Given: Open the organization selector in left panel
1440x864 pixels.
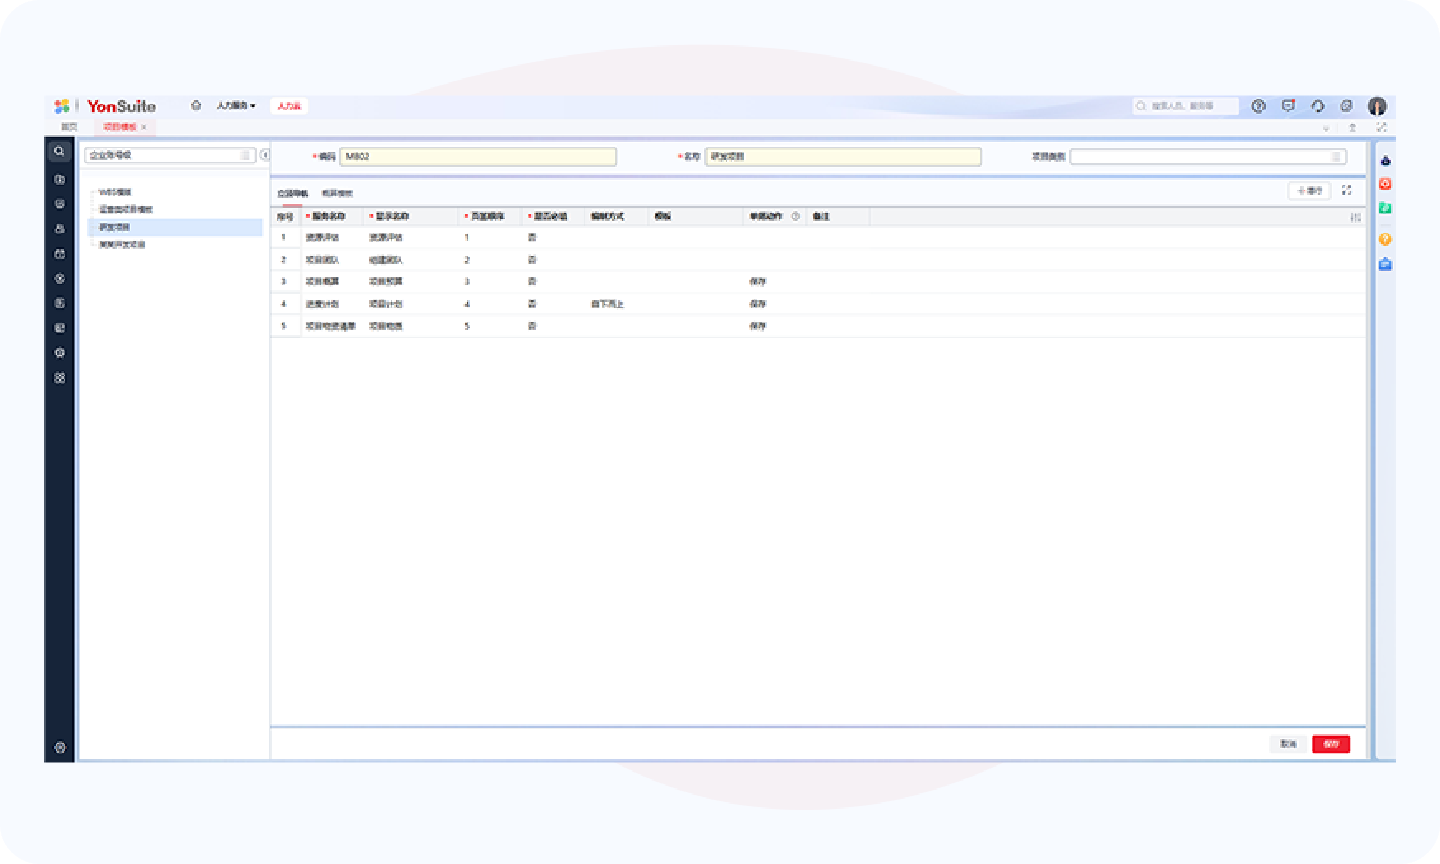Looking at the screenshot, I should coord(169,155).
